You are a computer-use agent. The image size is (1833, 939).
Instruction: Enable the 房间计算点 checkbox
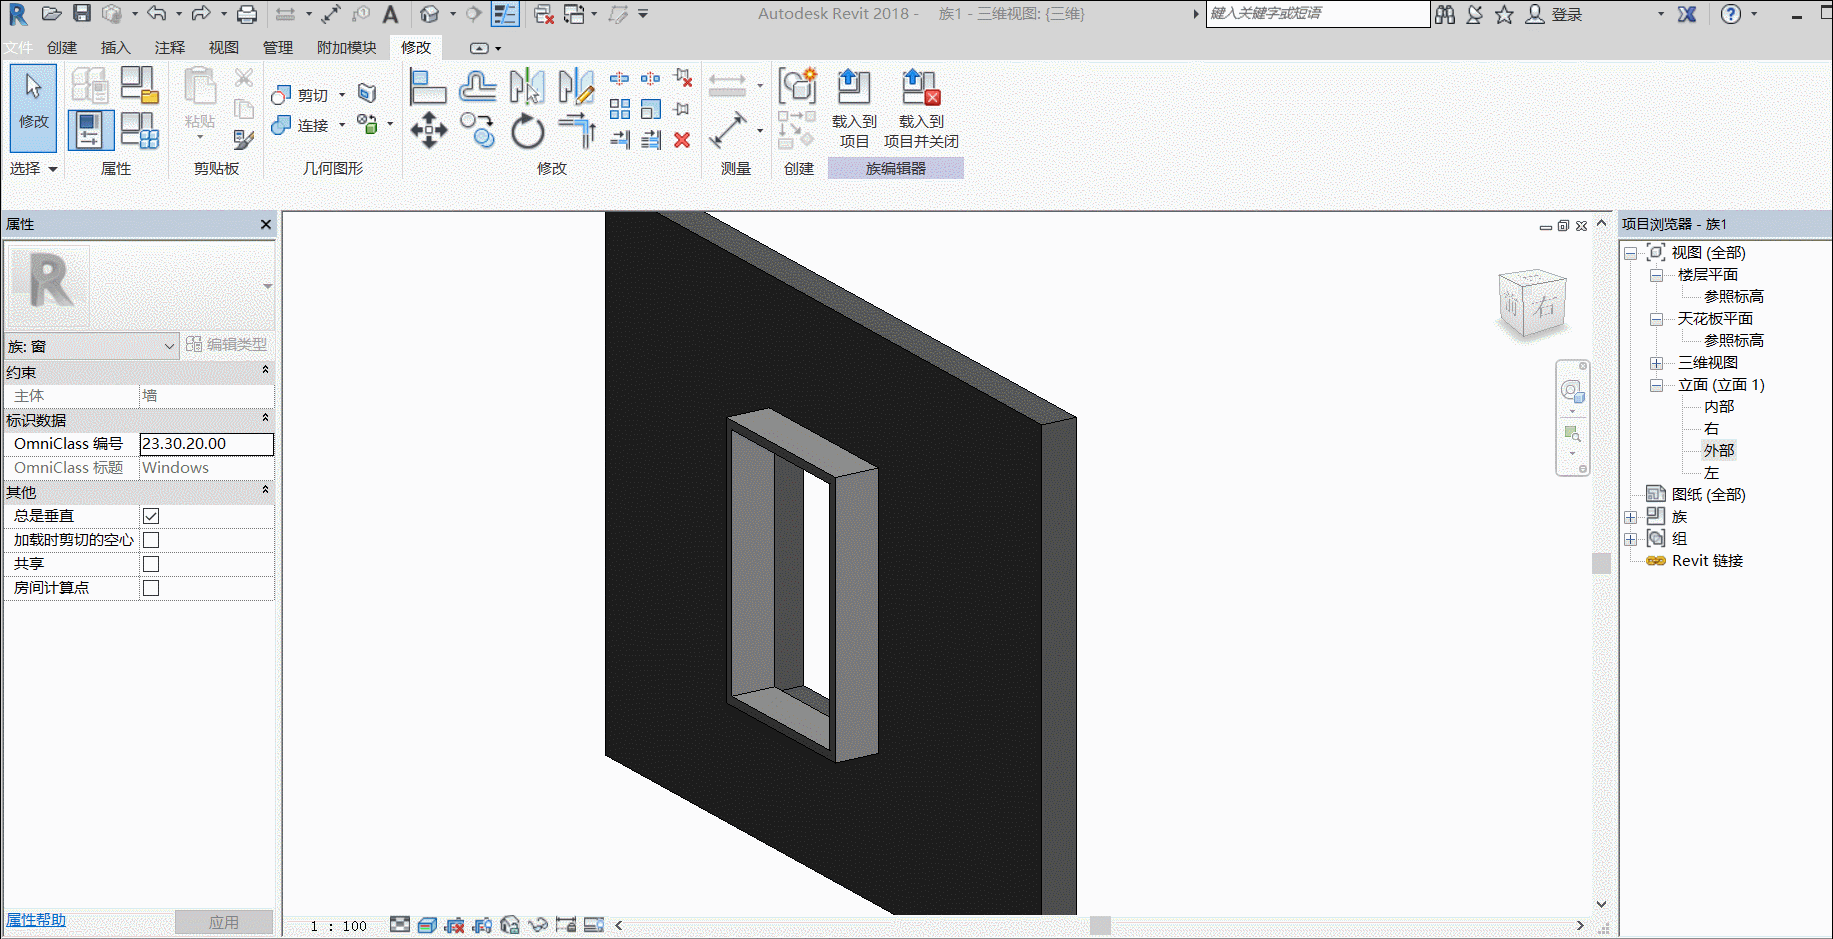pos(151,588)
